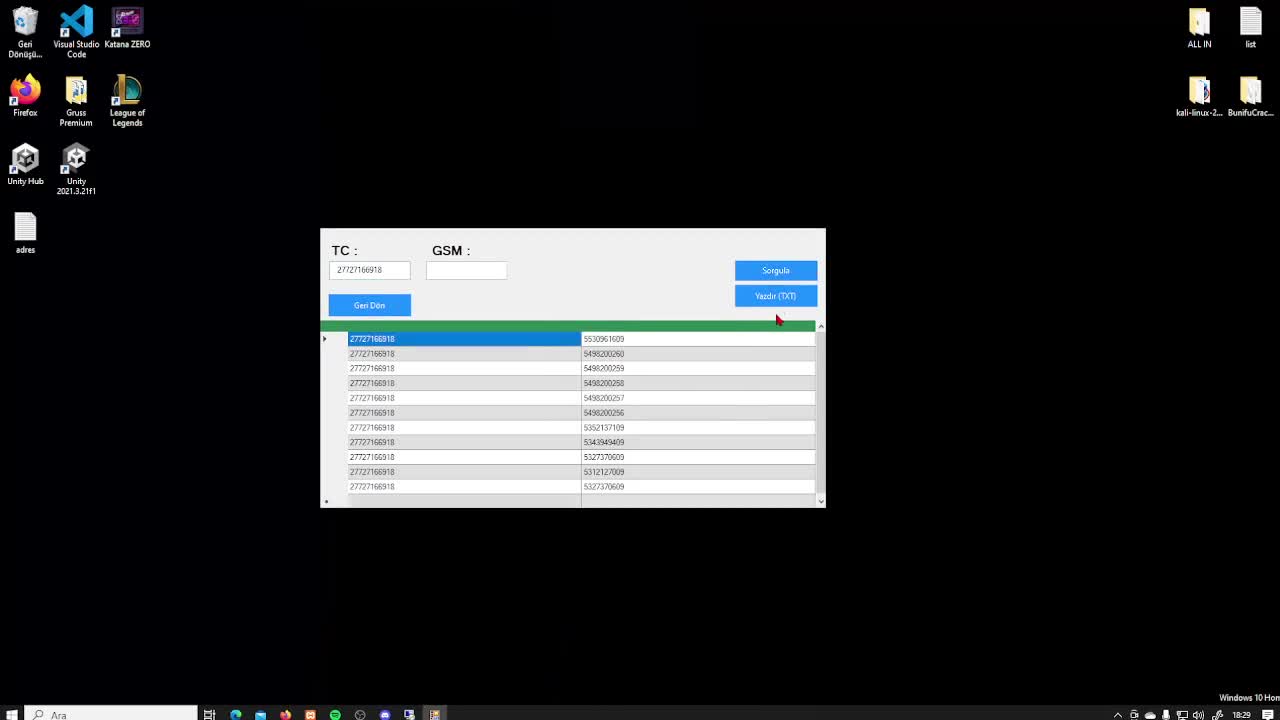Open the list file icon on desktop

[1250, 28]
